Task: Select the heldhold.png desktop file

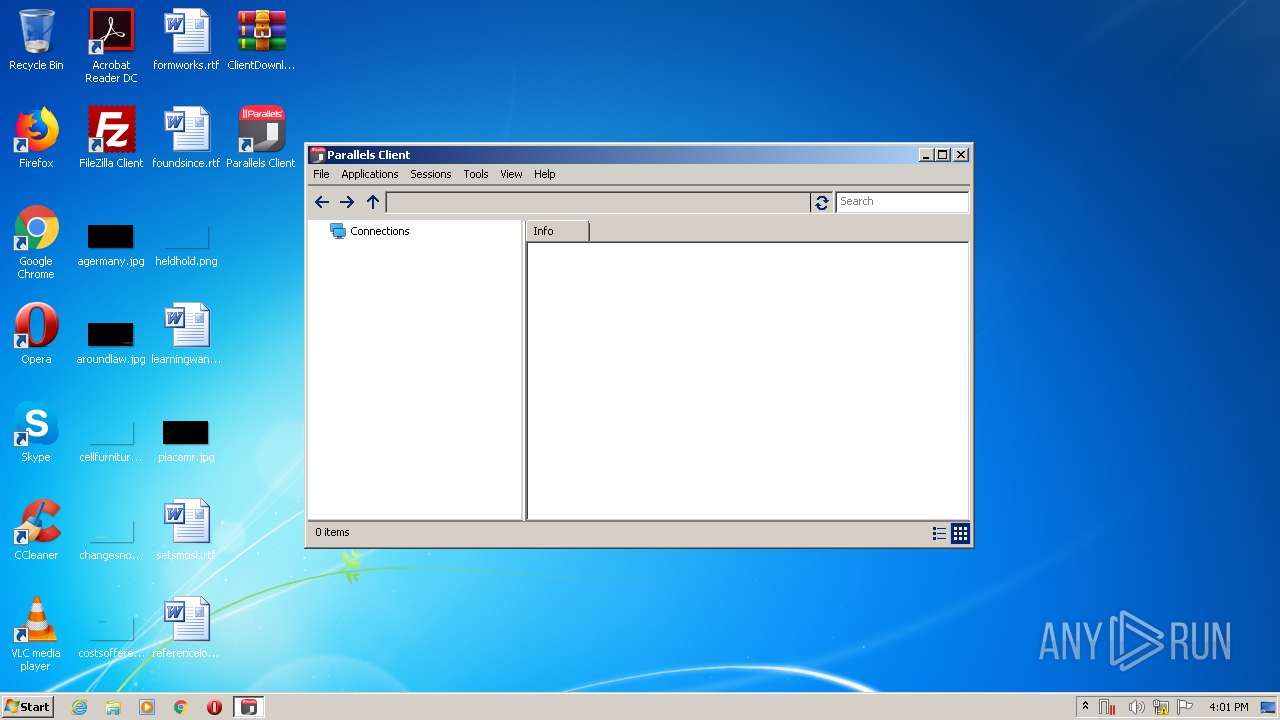Action: click(x=186, y=244)
